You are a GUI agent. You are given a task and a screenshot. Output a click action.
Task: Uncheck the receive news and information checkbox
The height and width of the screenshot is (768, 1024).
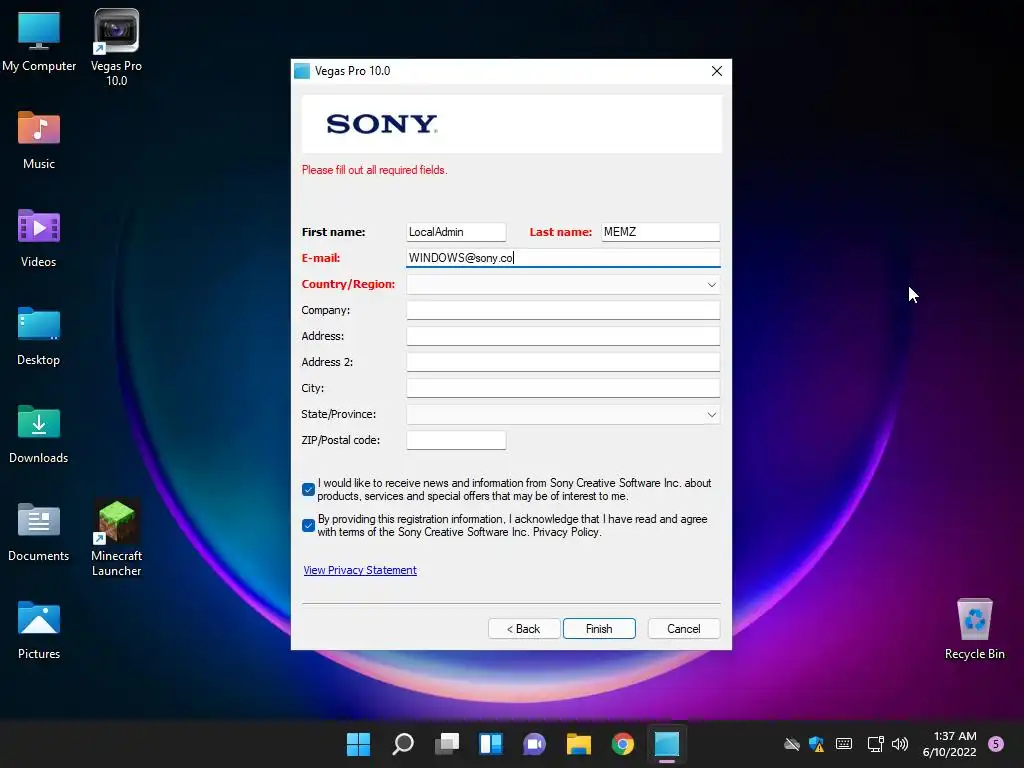(308, 489)
